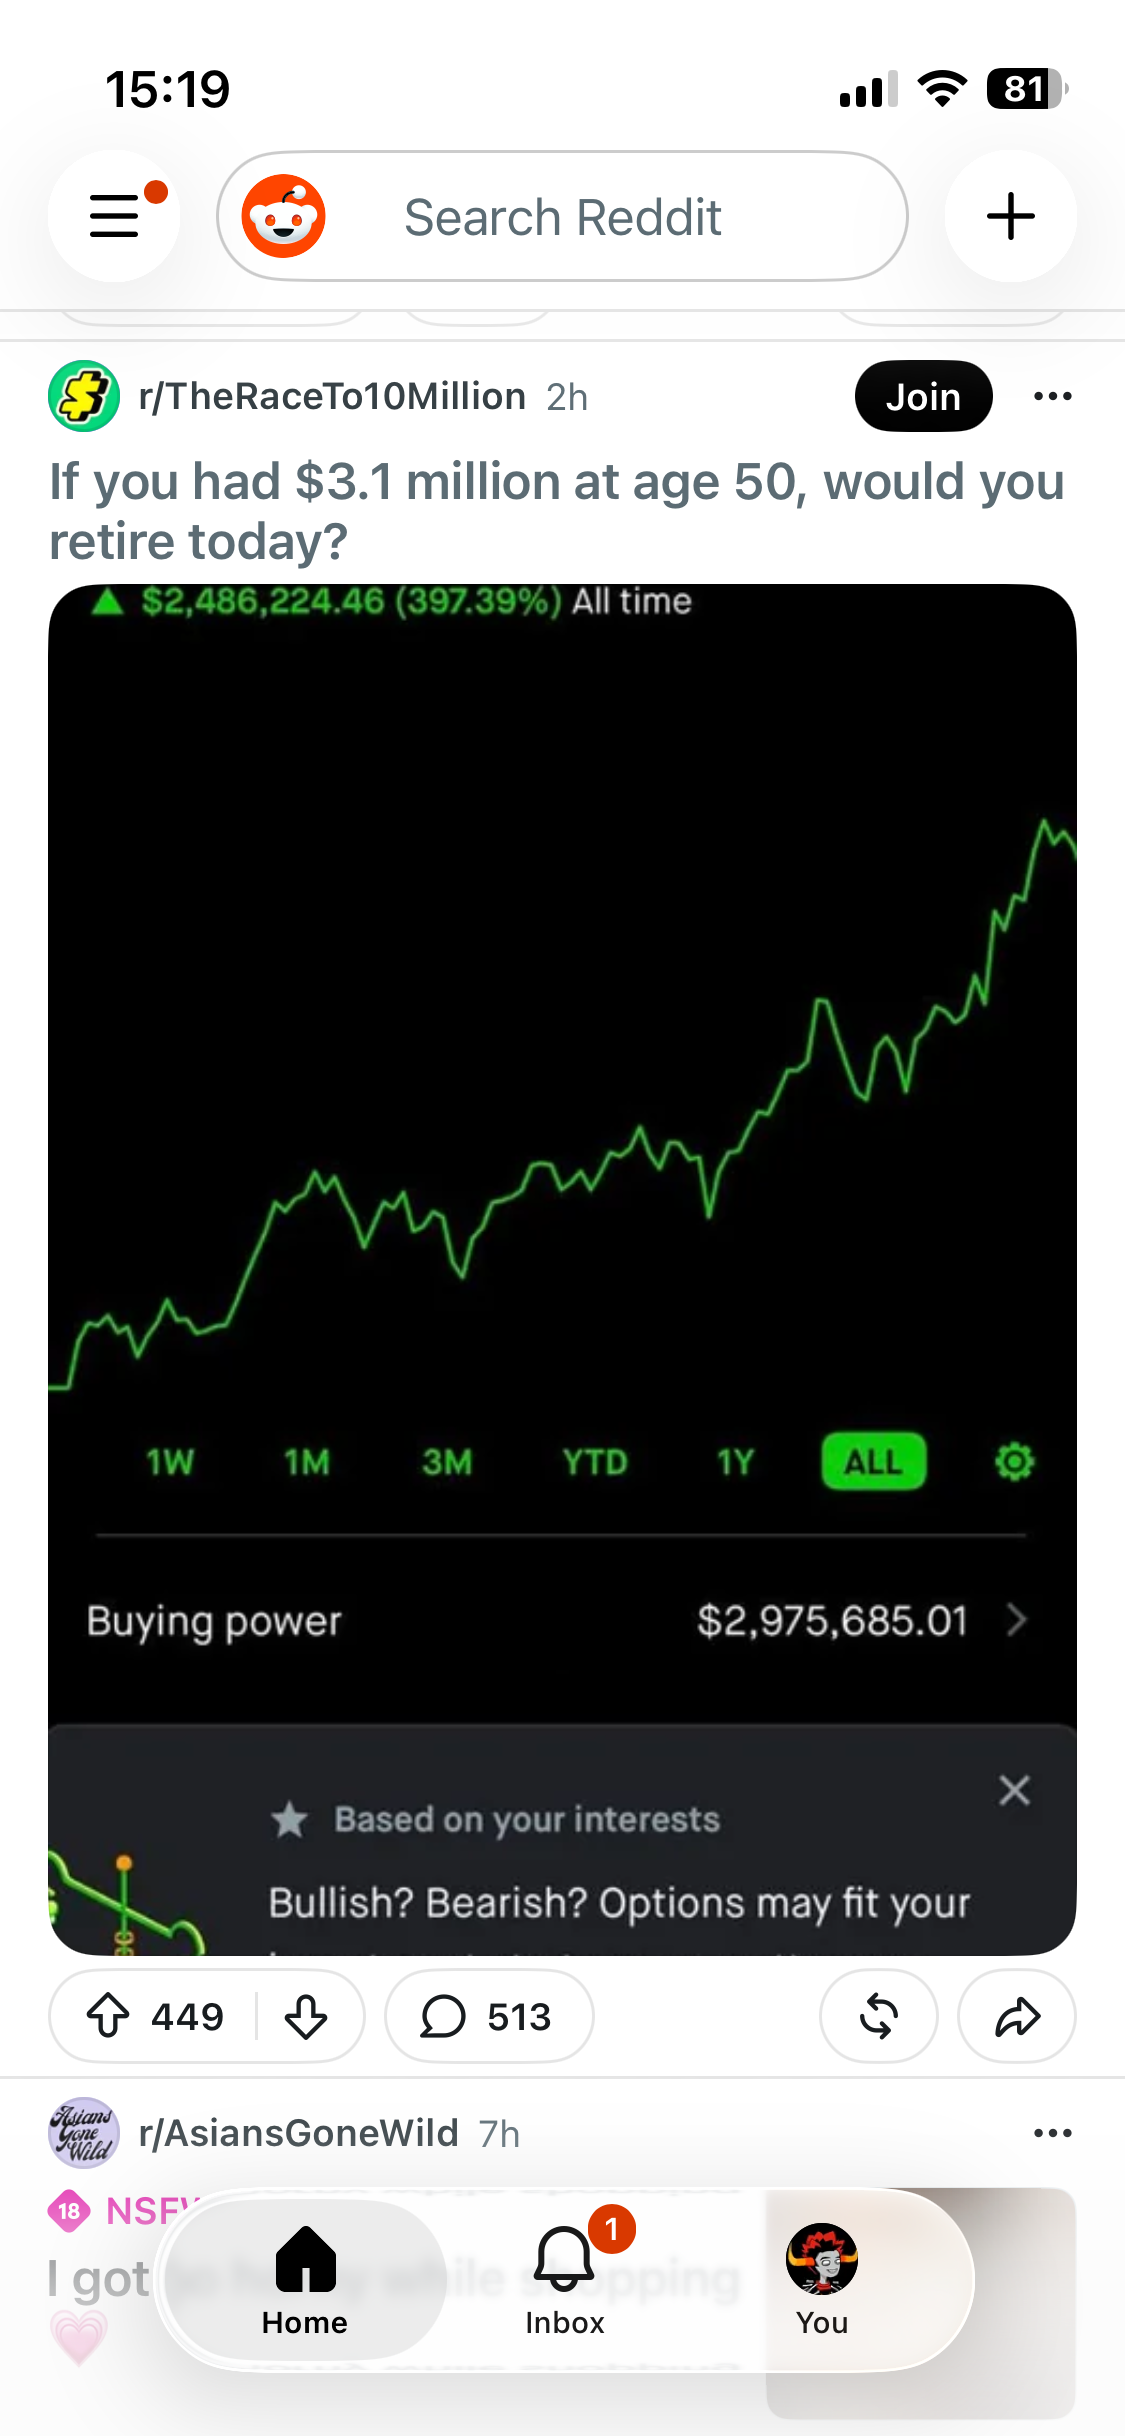1125x2436 pixels.
Task: Upvote the $3.1 million retirement post
Action: click(x=108, y=2016)
